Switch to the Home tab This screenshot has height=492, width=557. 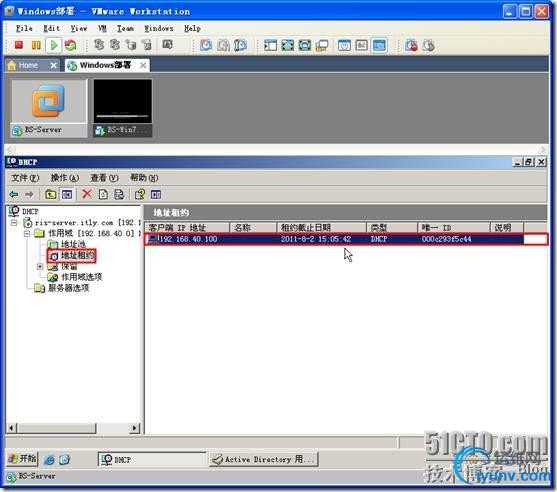[28, 65]
